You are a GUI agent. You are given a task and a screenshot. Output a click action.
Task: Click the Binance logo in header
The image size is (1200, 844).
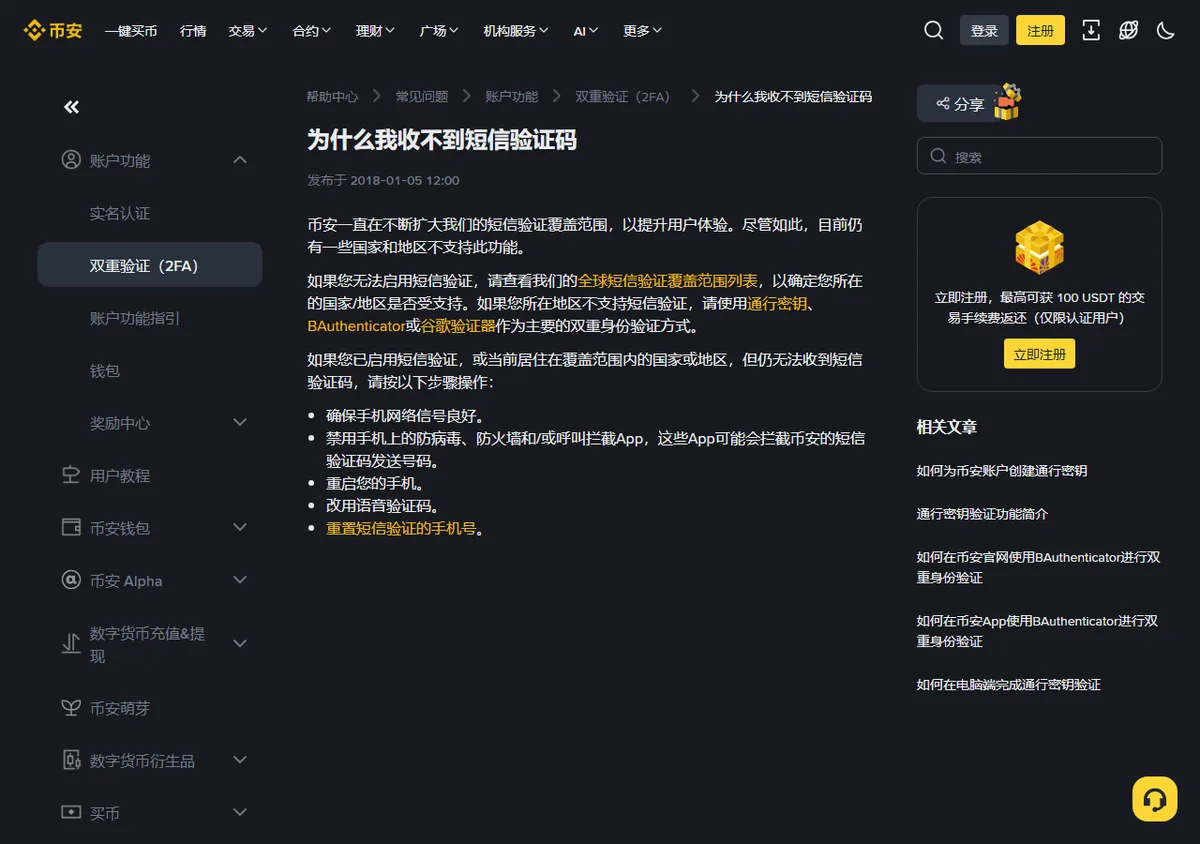click(53, 30)
